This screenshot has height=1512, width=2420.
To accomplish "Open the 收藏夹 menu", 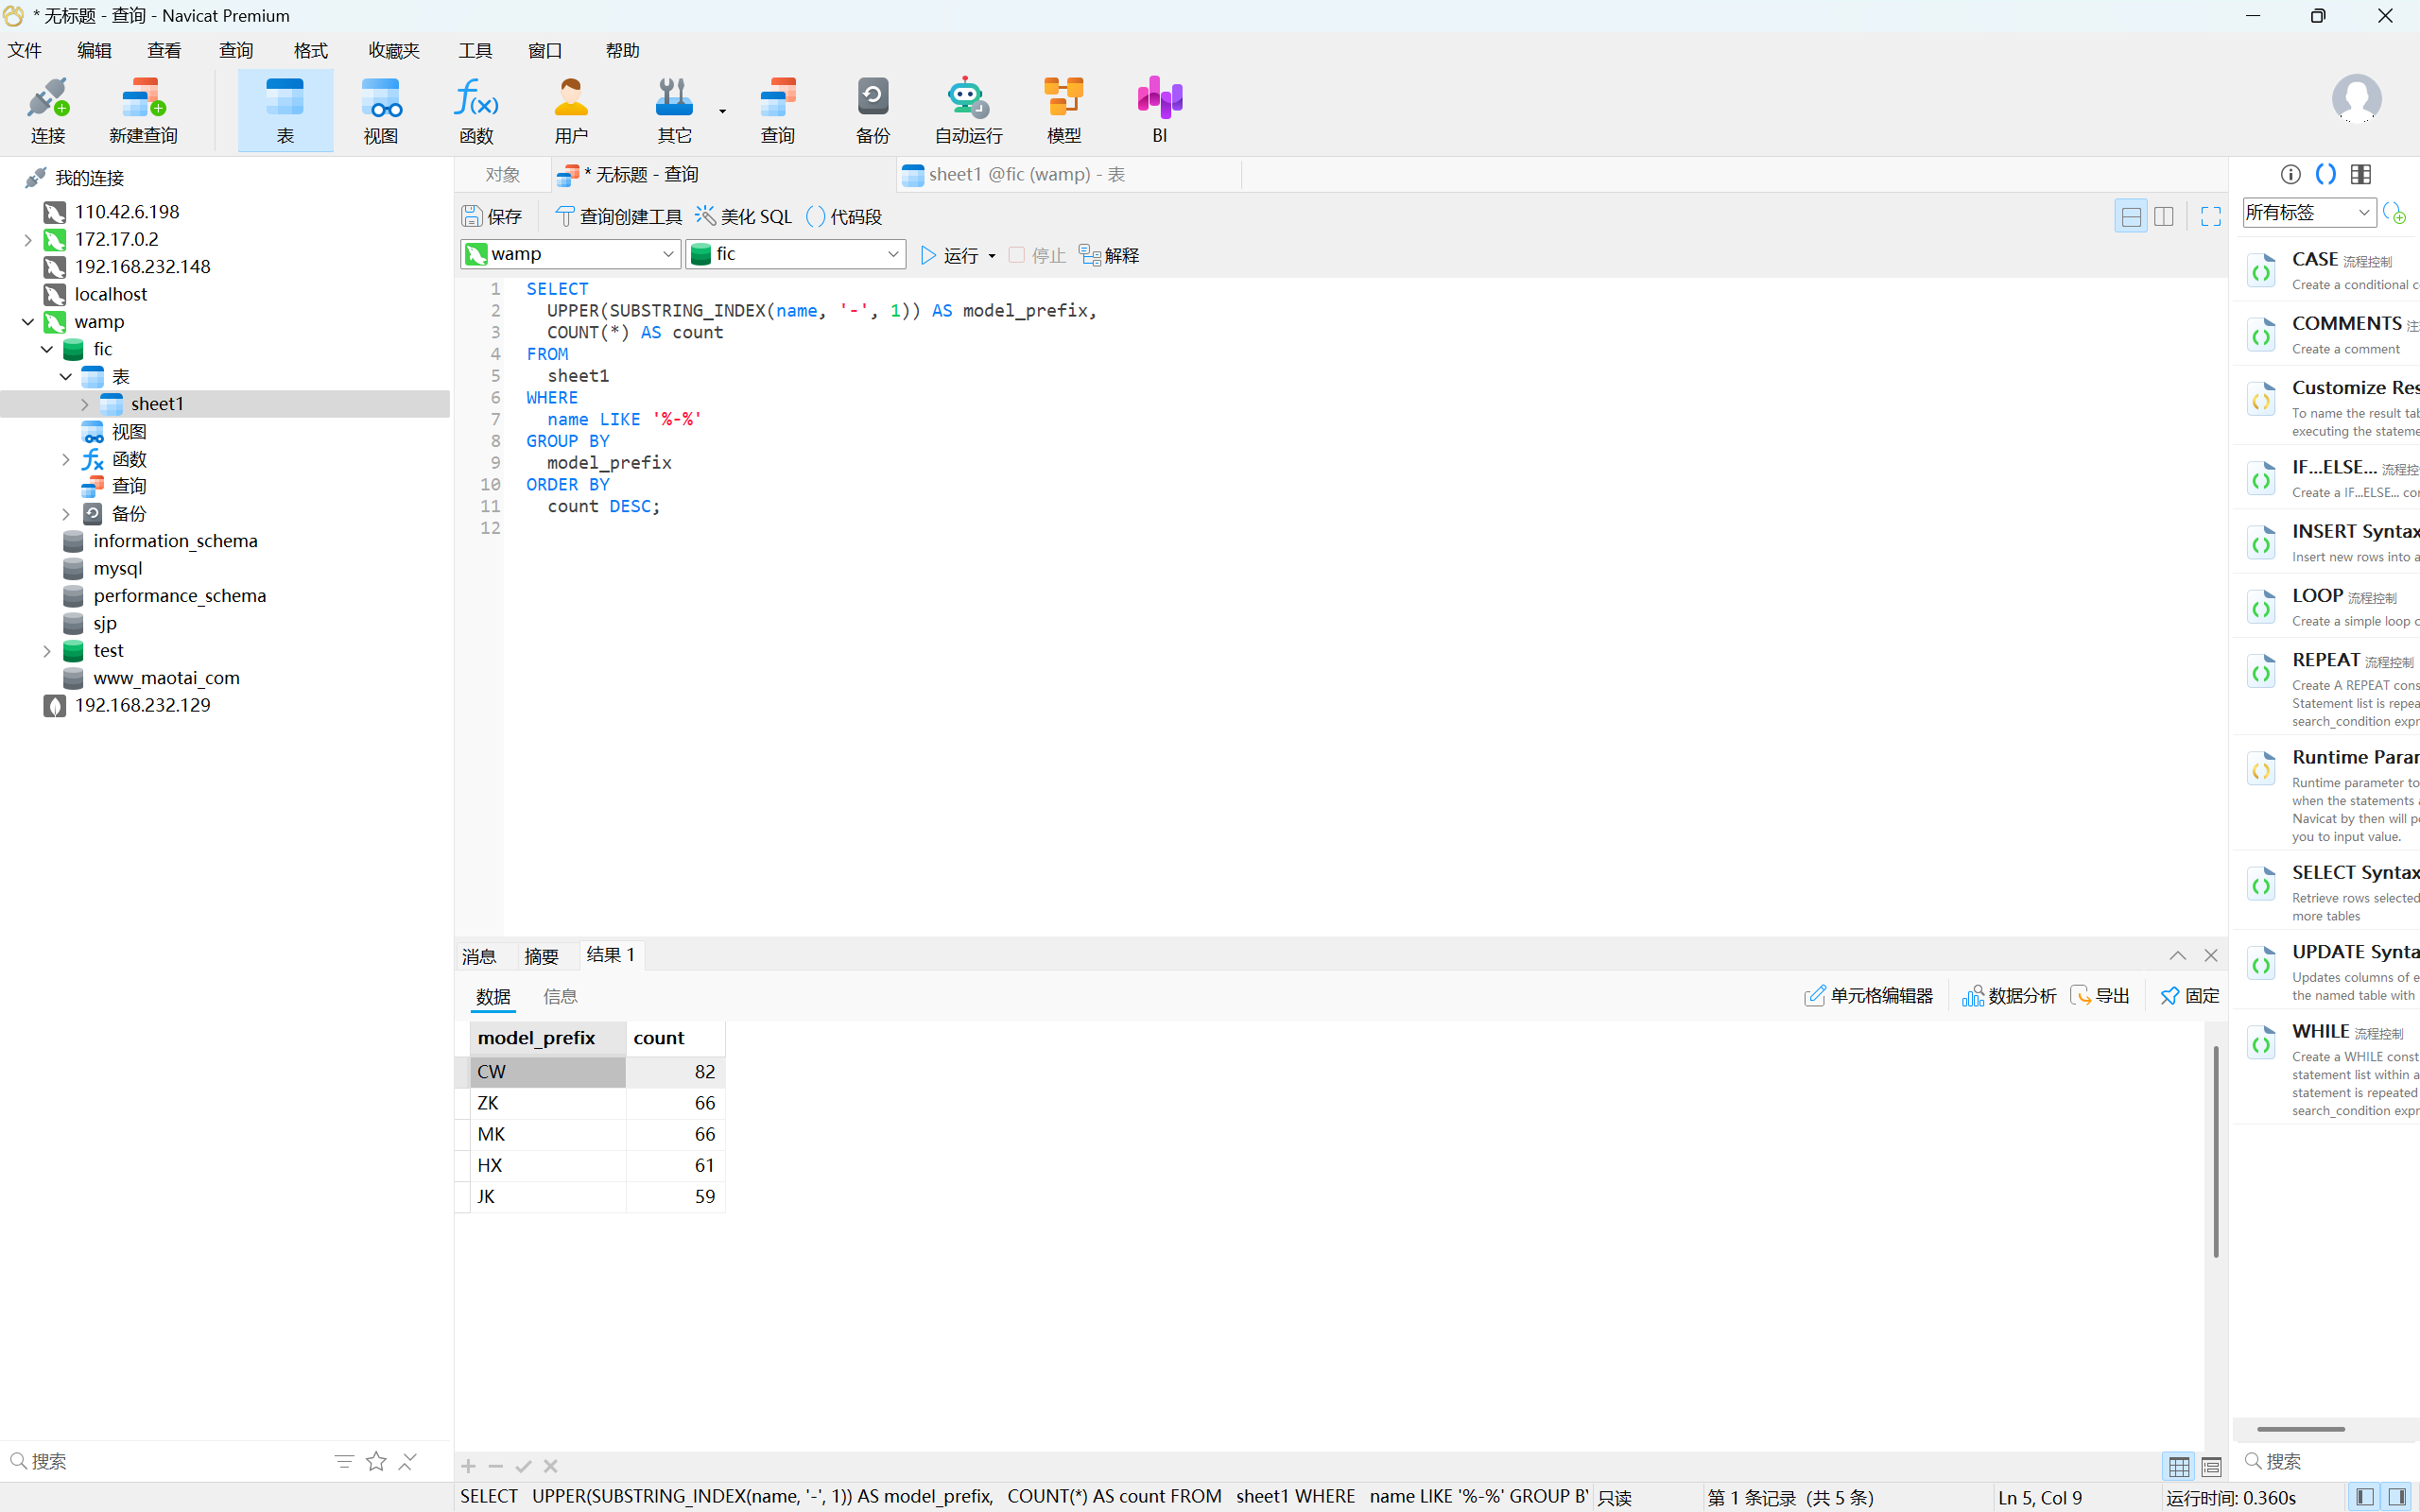I will coord(393,50).
